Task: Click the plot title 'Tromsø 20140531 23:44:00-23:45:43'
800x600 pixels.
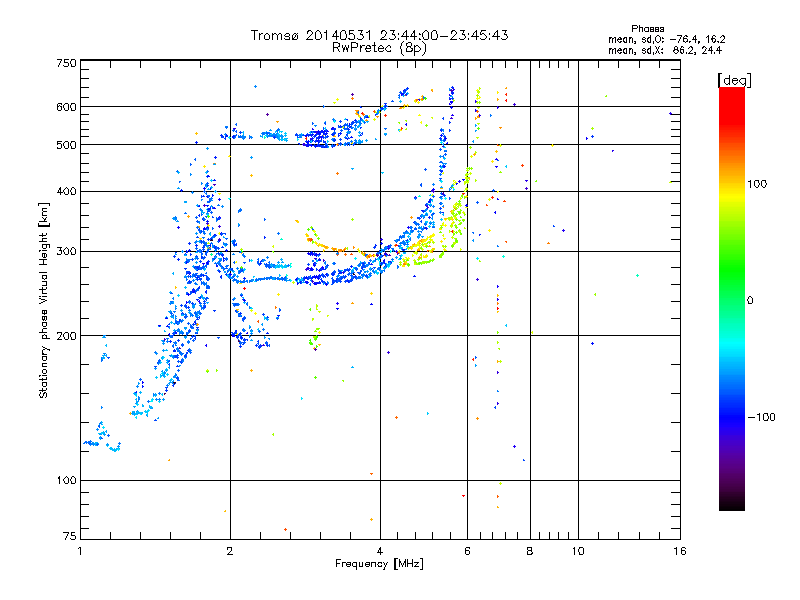Action: (380, 35)
